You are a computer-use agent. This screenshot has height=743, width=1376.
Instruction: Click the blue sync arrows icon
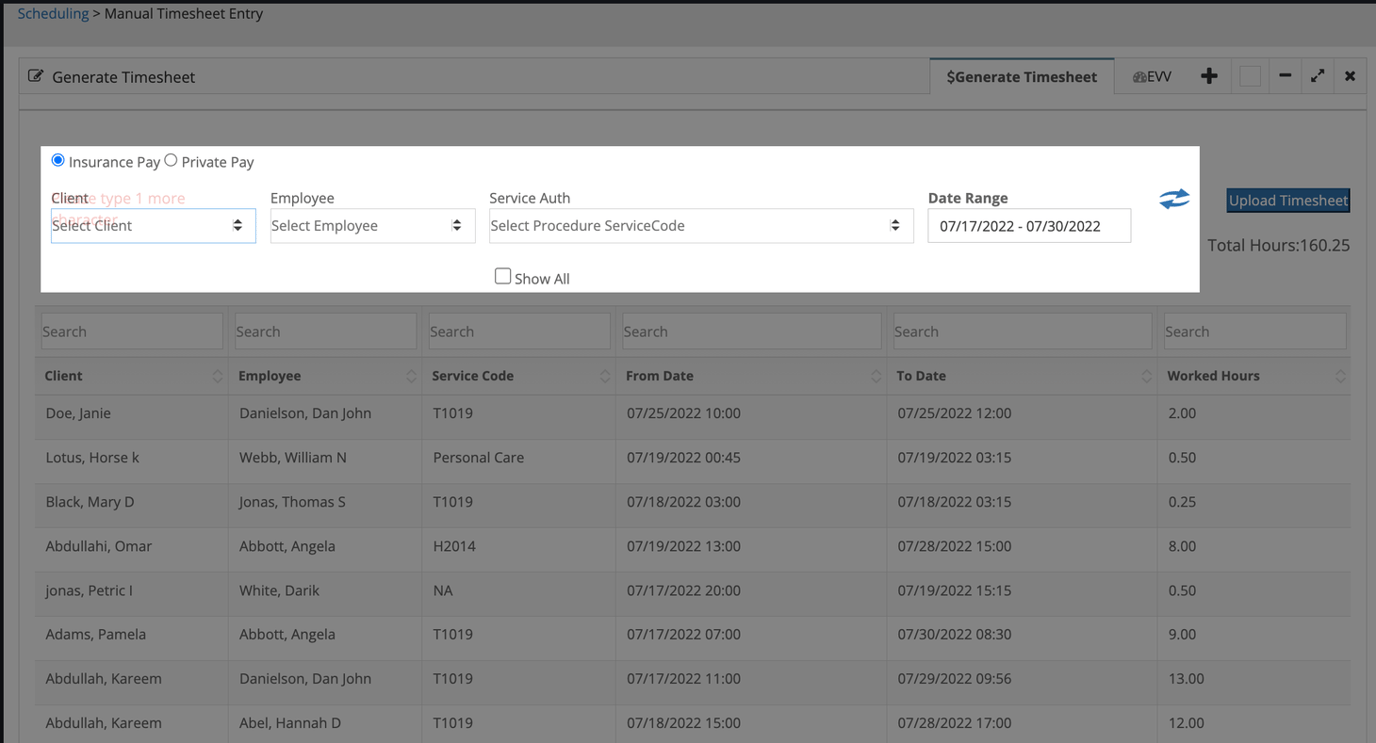pyautogui.click(x=1174, y=199)
